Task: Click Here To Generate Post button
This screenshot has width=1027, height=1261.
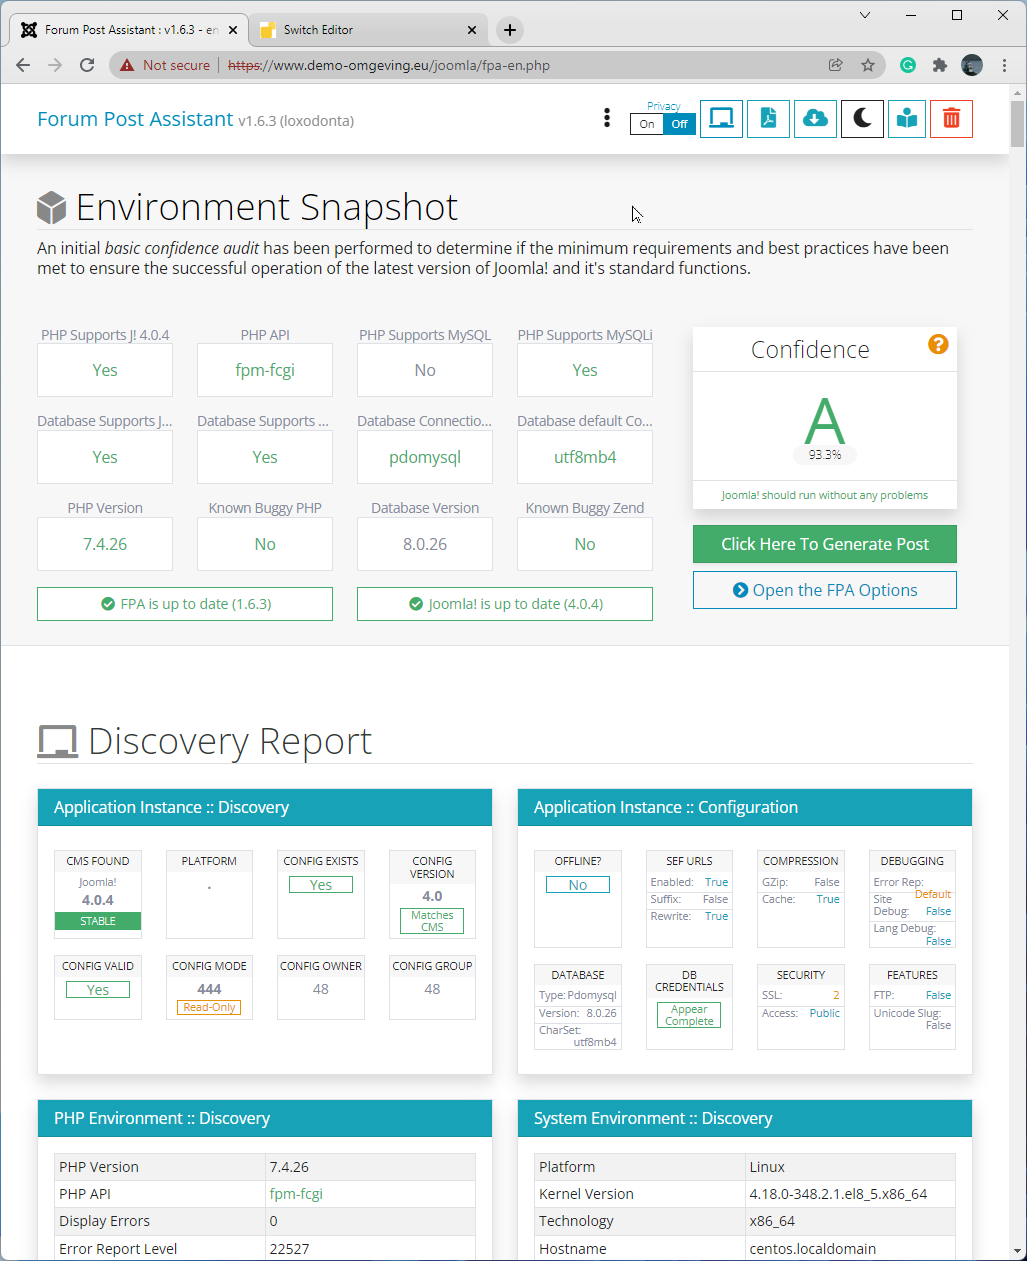Action: click(824, 544)
